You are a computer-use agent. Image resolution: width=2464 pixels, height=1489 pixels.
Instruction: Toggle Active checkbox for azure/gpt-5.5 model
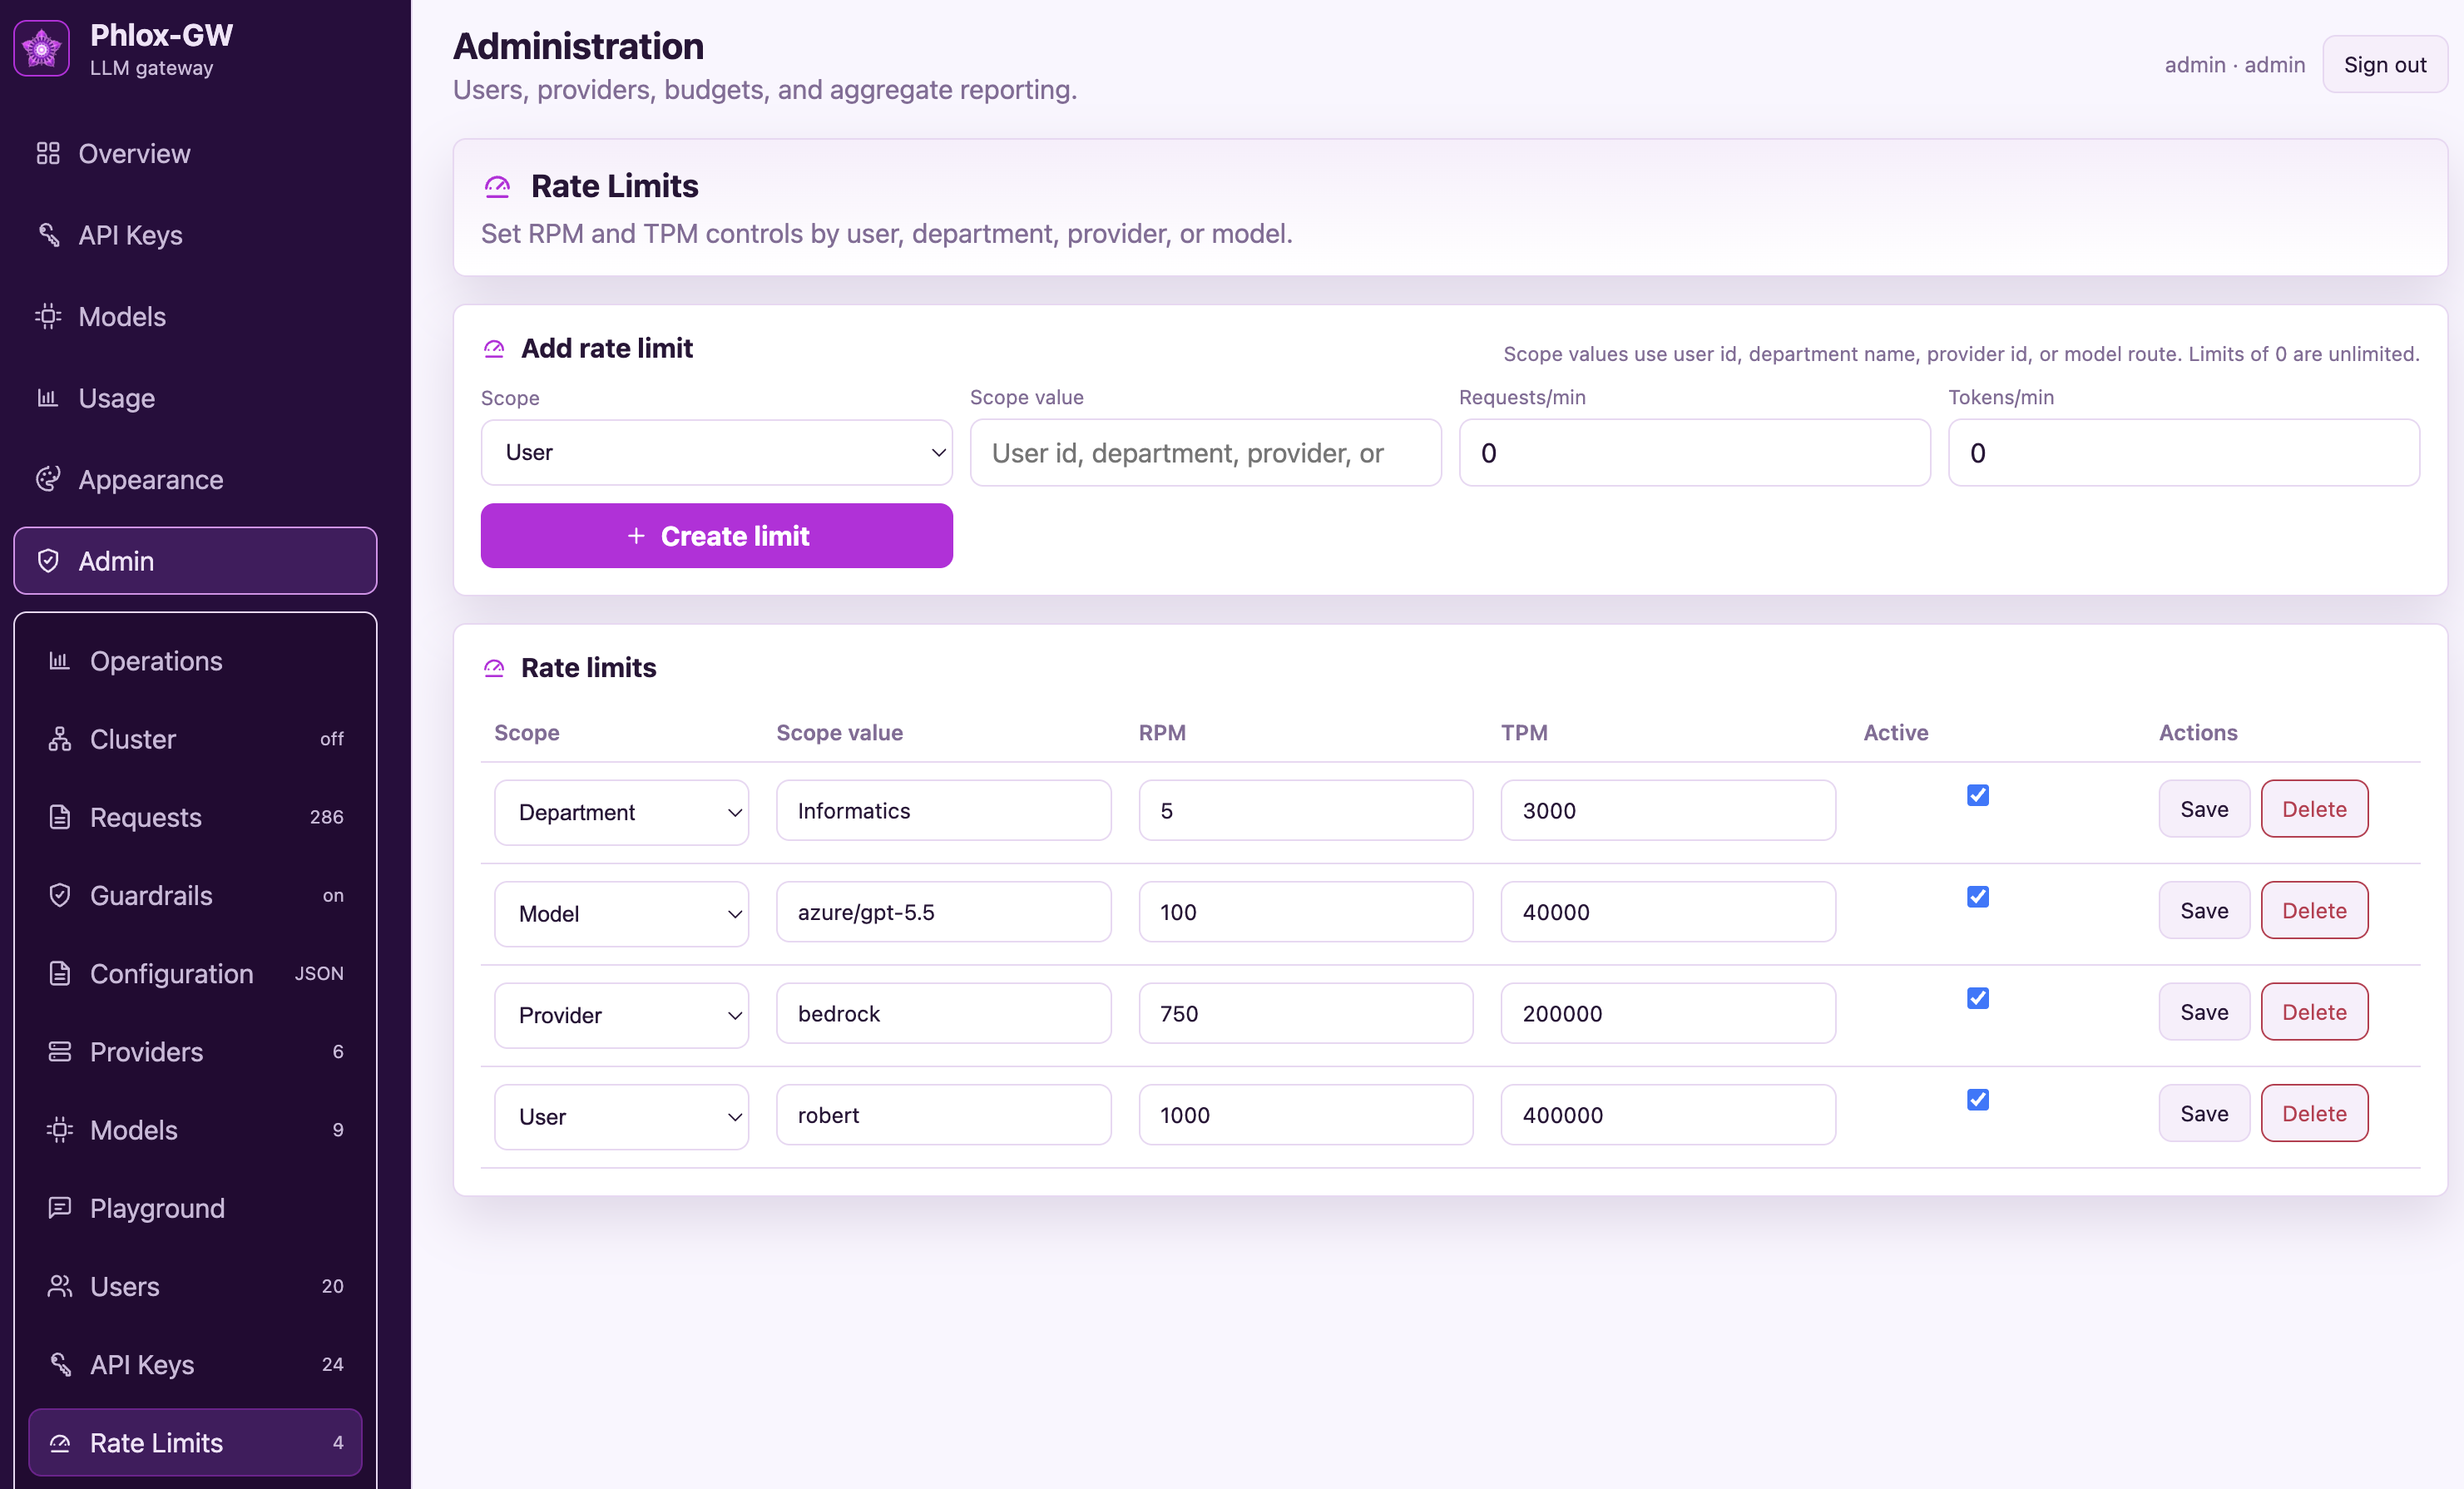(1977, 896)
